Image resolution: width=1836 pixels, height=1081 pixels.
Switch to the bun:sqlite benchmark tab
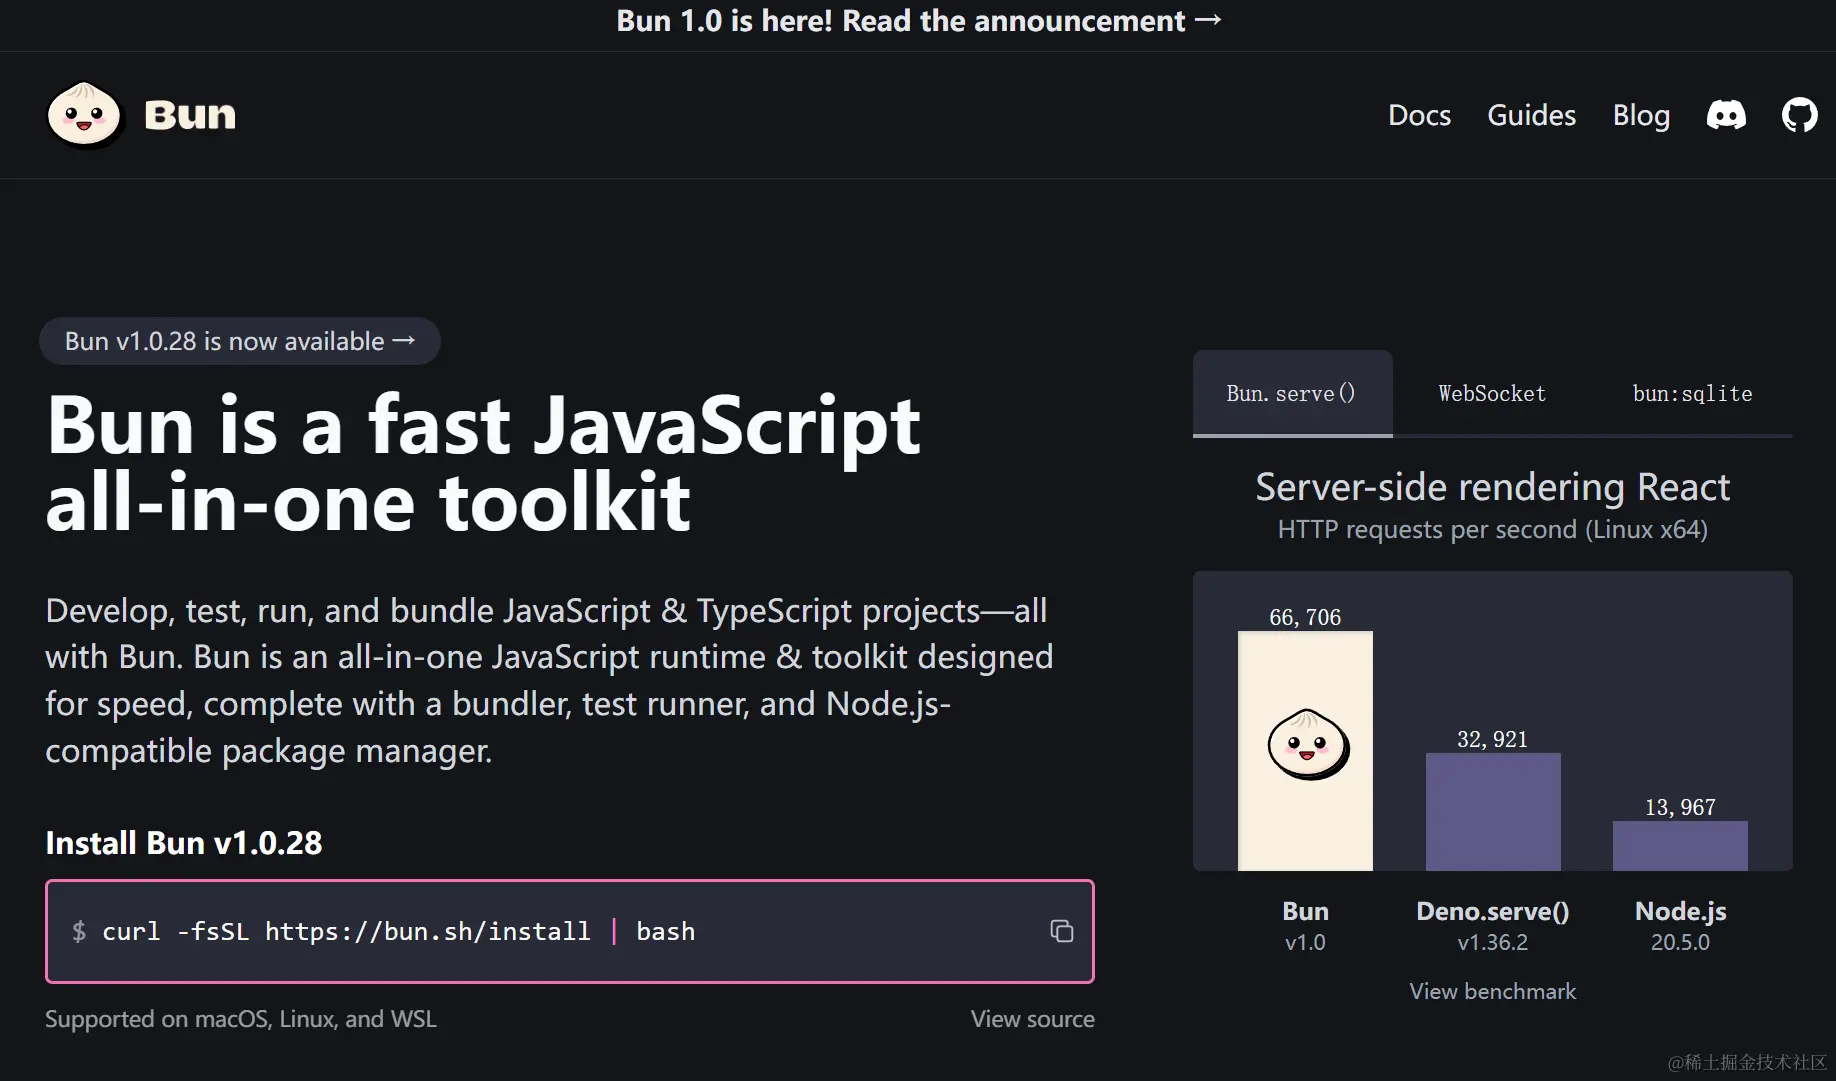1692,393
